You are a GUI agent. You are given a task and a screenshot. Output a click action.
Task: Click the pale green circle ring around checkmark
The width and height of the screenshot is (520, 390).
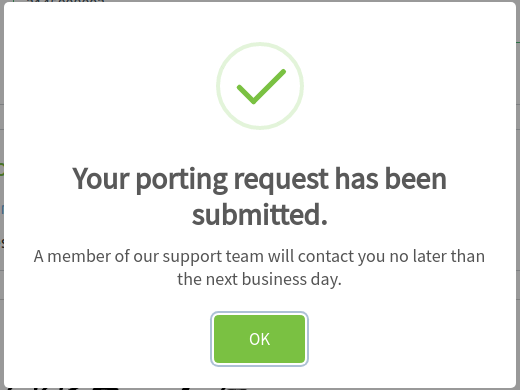pos(260,86)
